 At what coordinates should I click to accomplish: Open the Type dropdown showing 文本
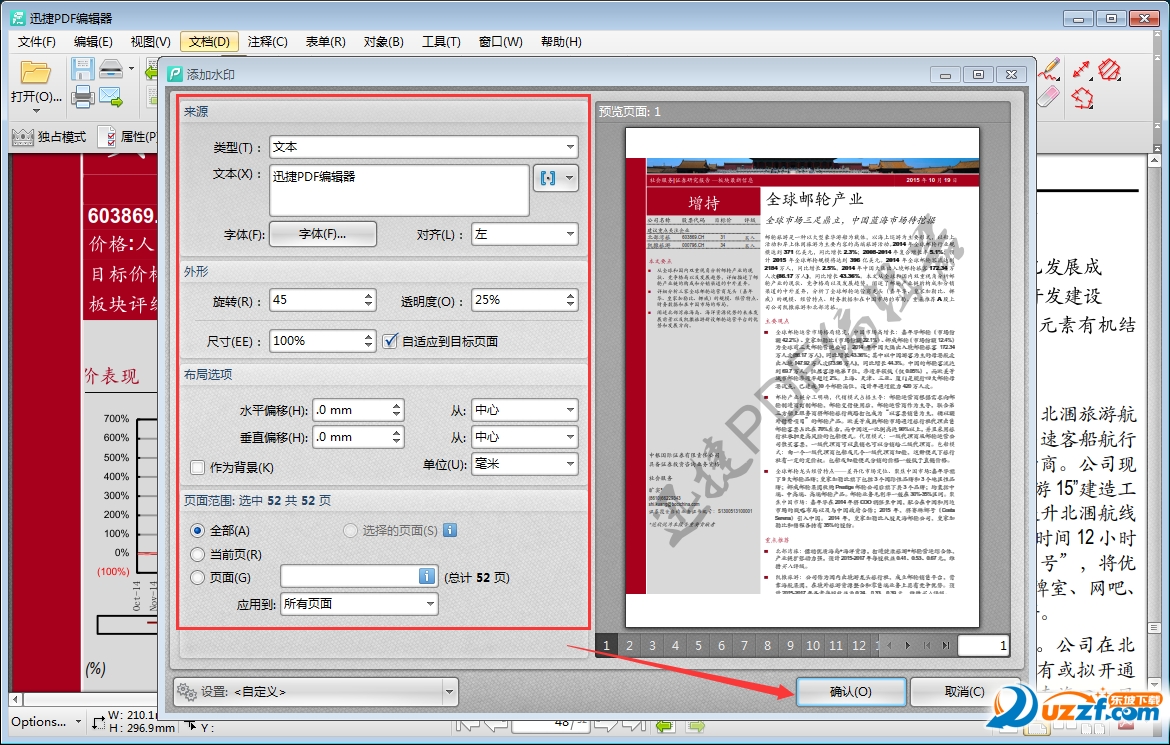click(x=424, y=147)
